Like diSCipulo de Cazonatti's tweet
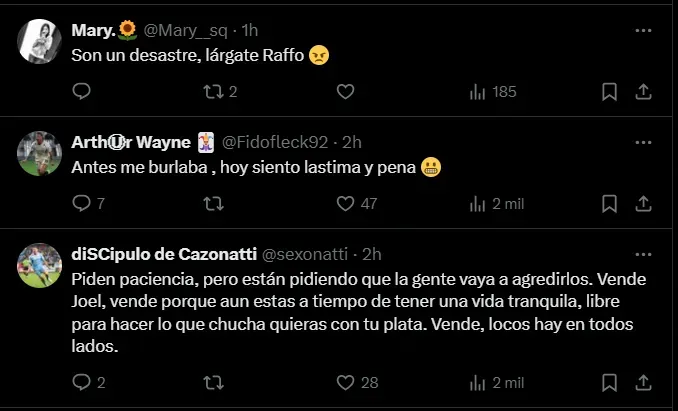The height and width of the screenshot is (411, 678). point(345,382)
